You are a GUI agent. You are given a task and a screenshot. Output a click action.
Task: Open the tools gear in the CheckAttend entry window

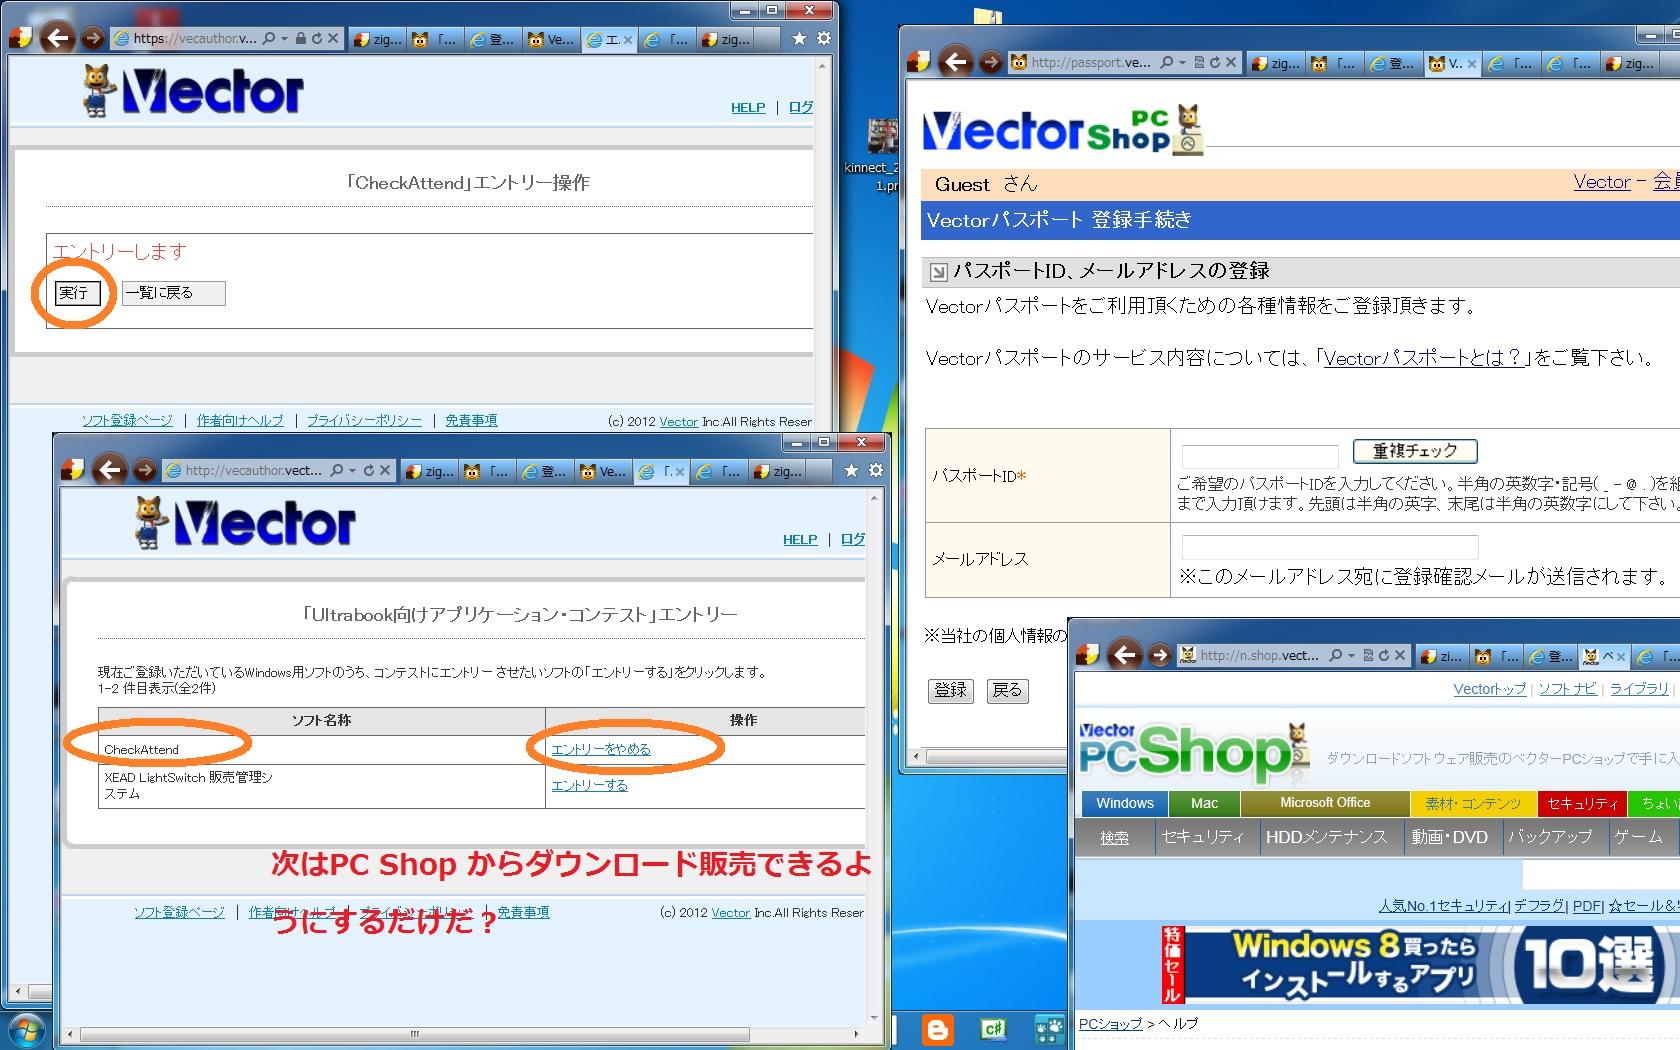pos(824,38)
